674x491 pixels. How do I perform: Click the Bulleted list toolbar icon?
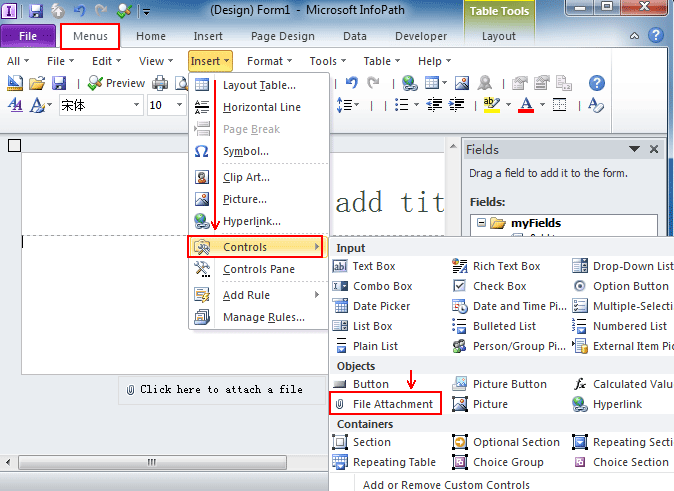401,105
